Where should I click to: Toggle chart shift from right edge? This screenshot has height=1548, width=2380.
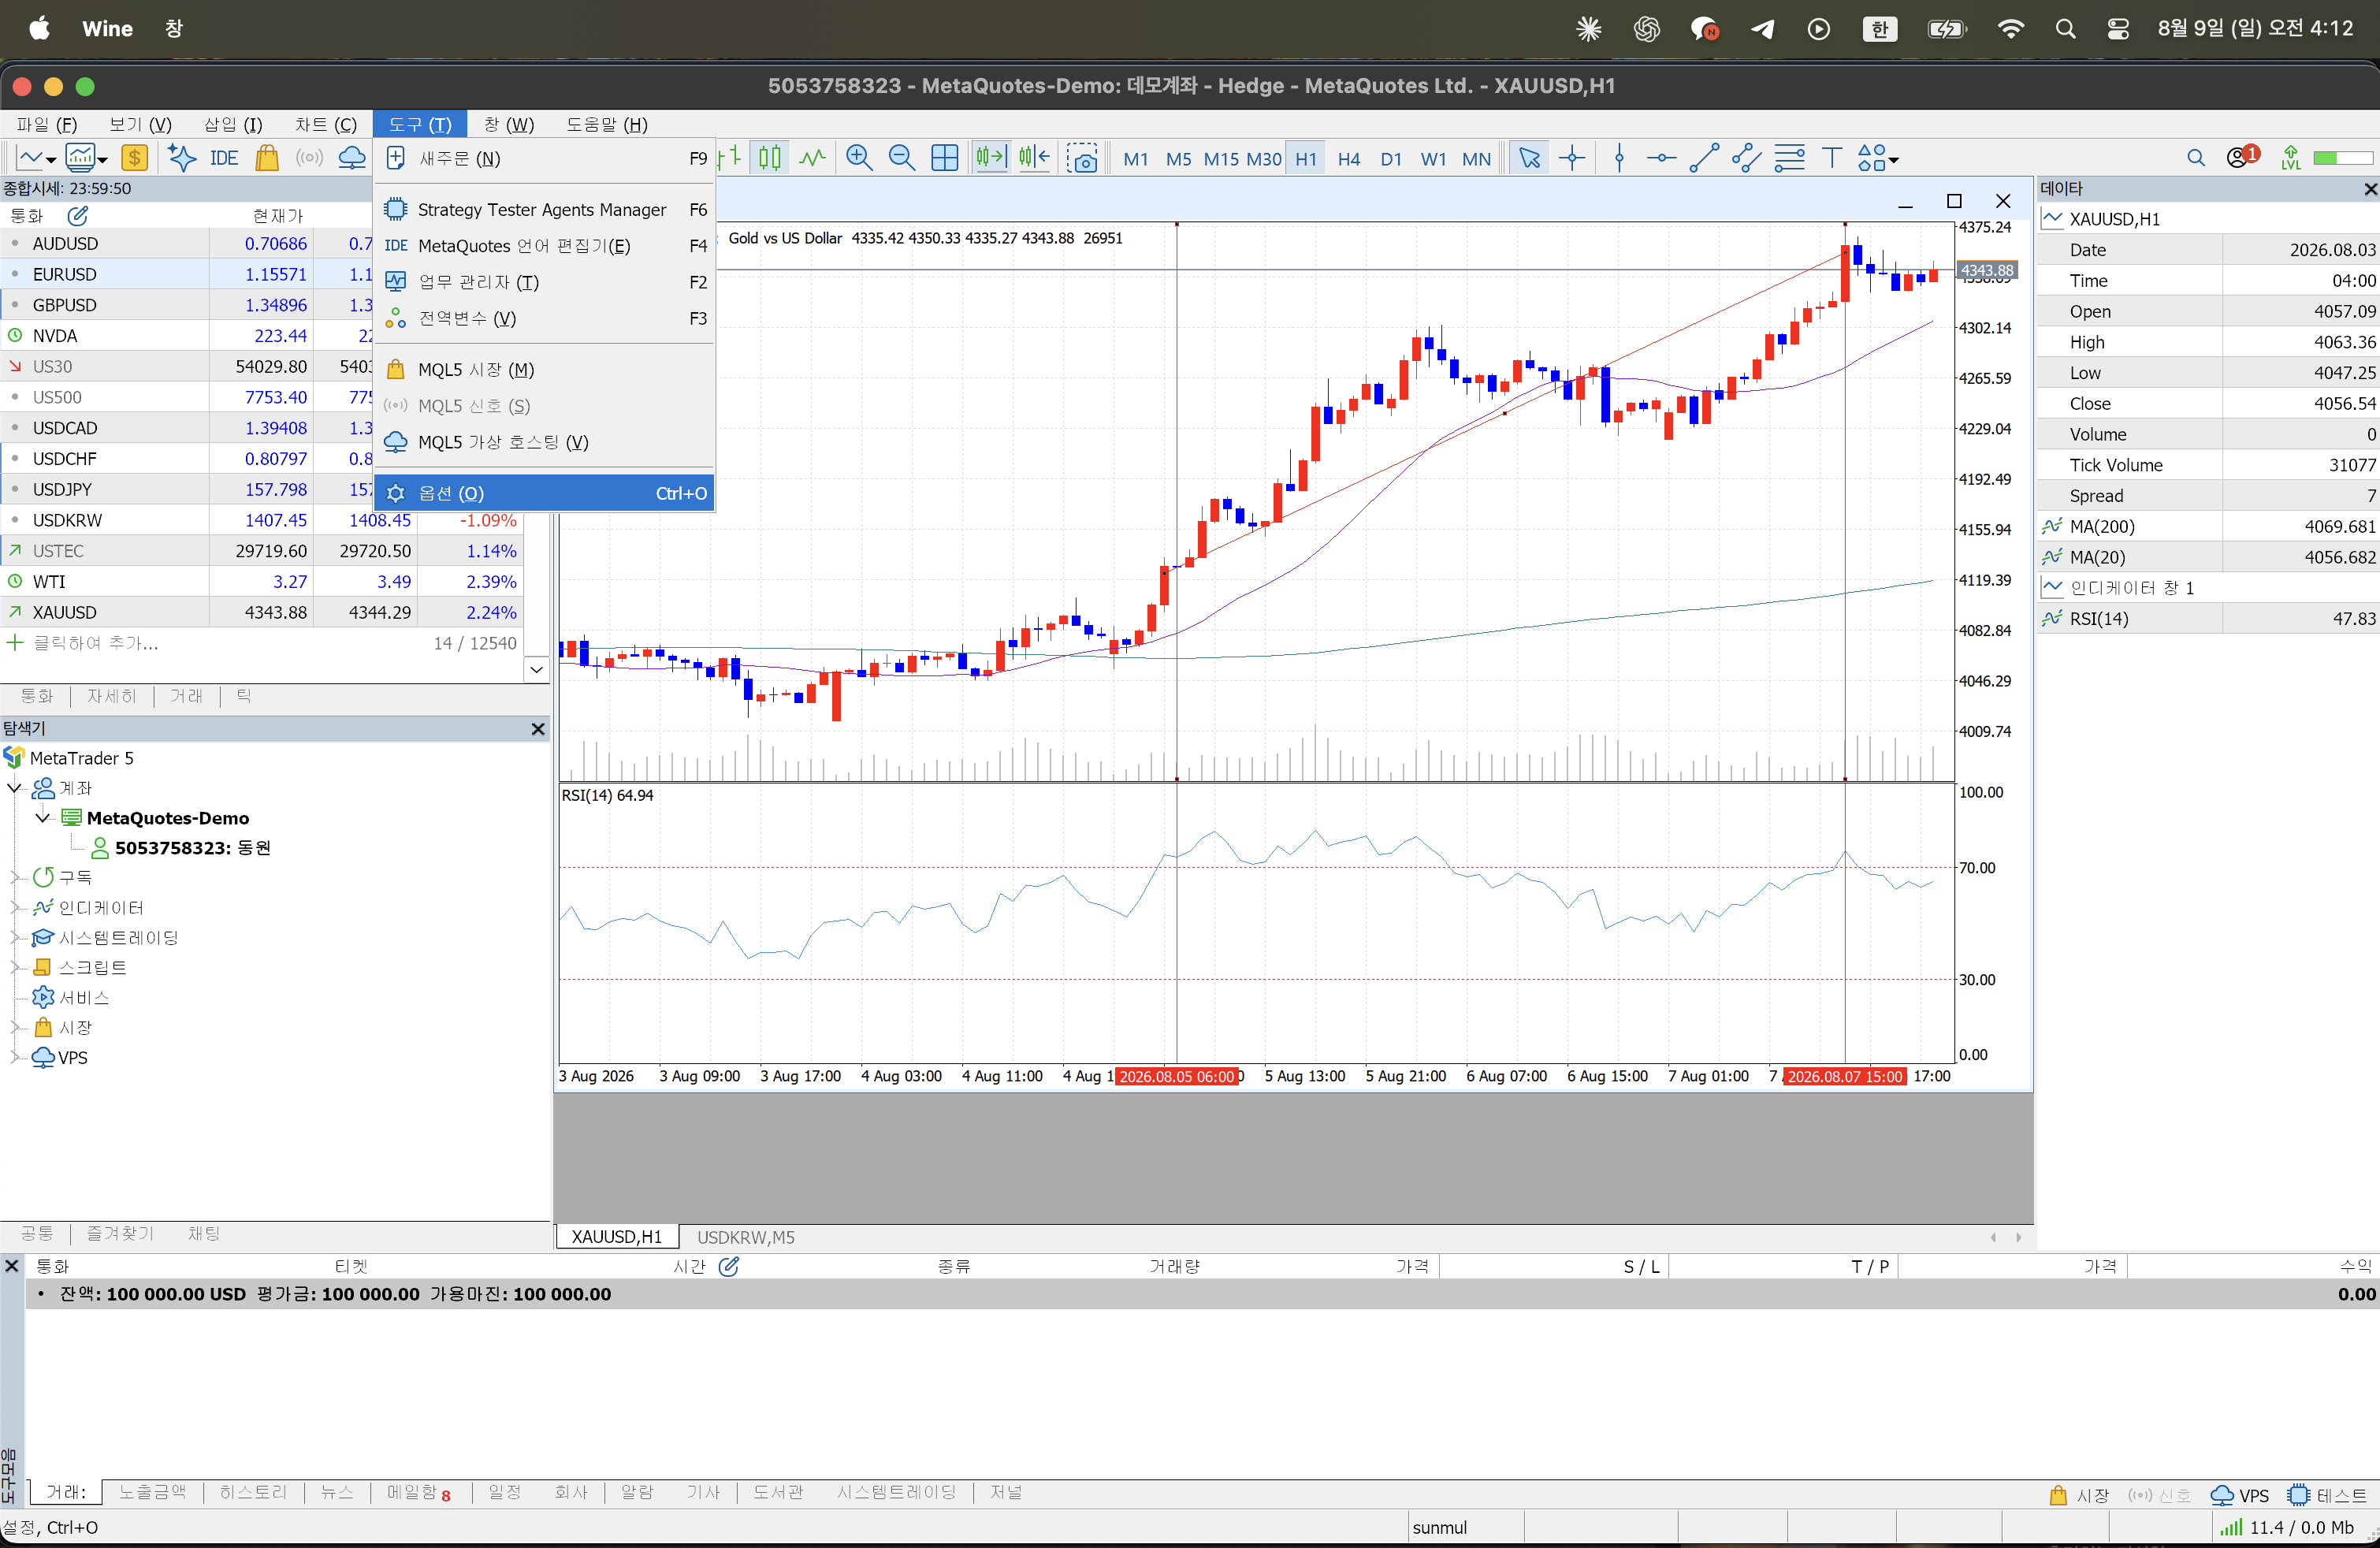pos(1034,158)
